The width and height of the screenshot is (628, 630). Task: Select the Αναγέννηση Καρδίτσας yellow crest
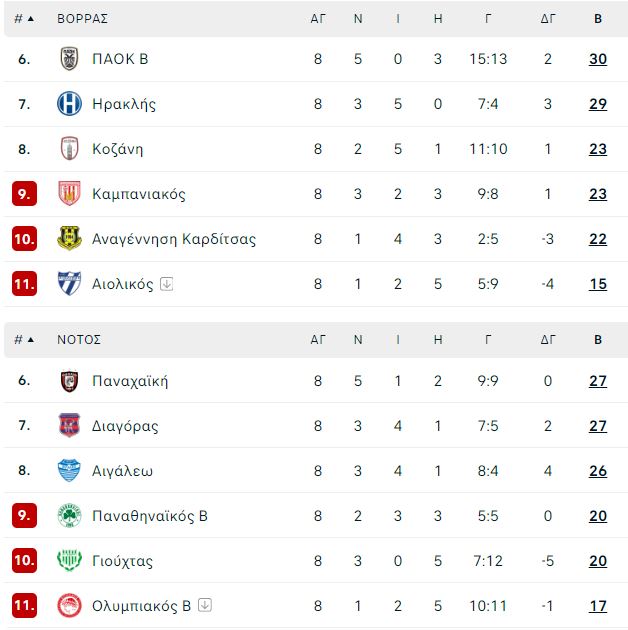tap(69, 239)
